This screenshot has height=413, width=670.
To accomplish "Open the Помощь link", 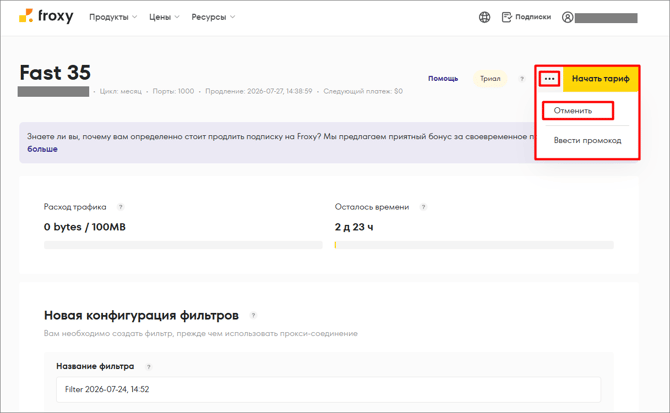I will pos(443,79).
